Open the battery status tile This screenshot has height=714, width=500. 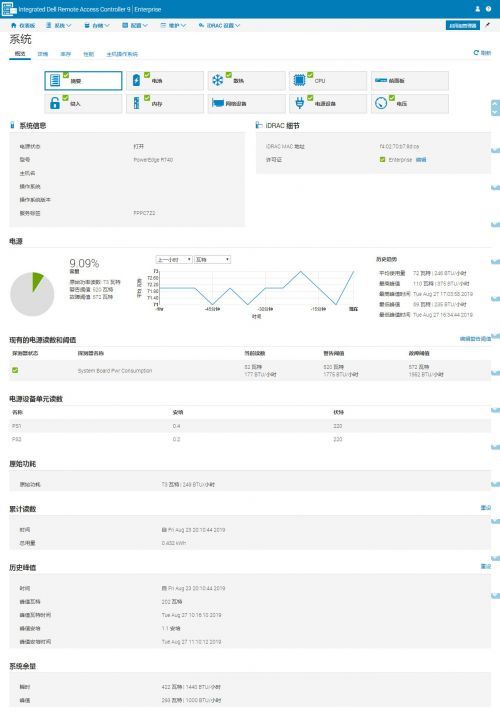click(x=165, y=81)
